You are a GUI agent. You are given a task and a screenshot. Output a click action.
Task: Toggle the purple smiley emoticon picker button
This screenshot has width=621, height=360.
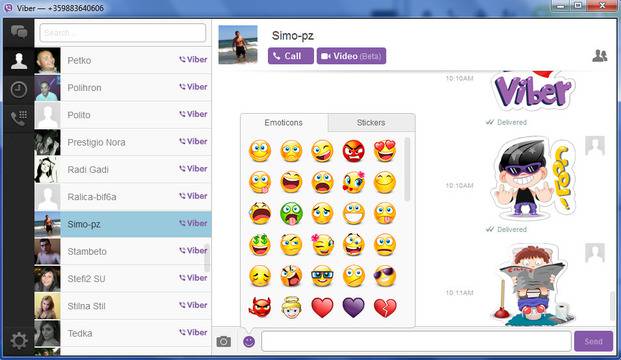(x=249, y=341)
